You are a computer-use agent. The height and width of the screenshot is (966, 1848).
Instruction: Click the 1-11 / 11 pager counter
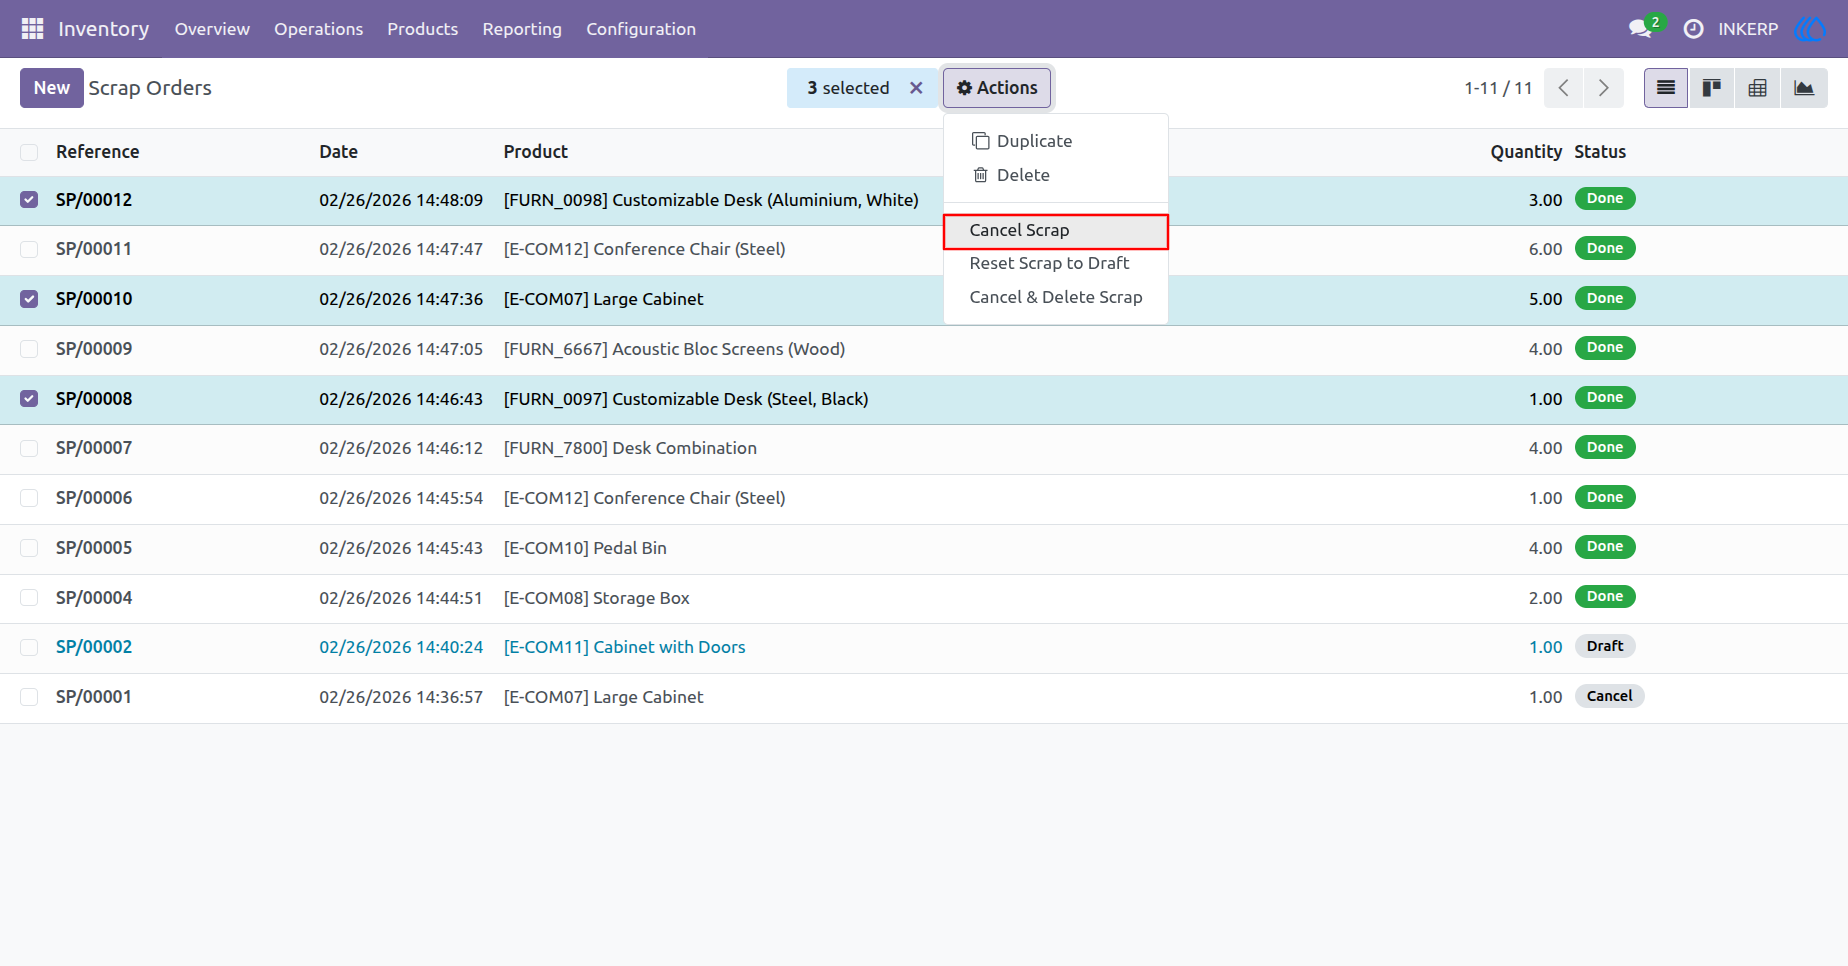1498,88
